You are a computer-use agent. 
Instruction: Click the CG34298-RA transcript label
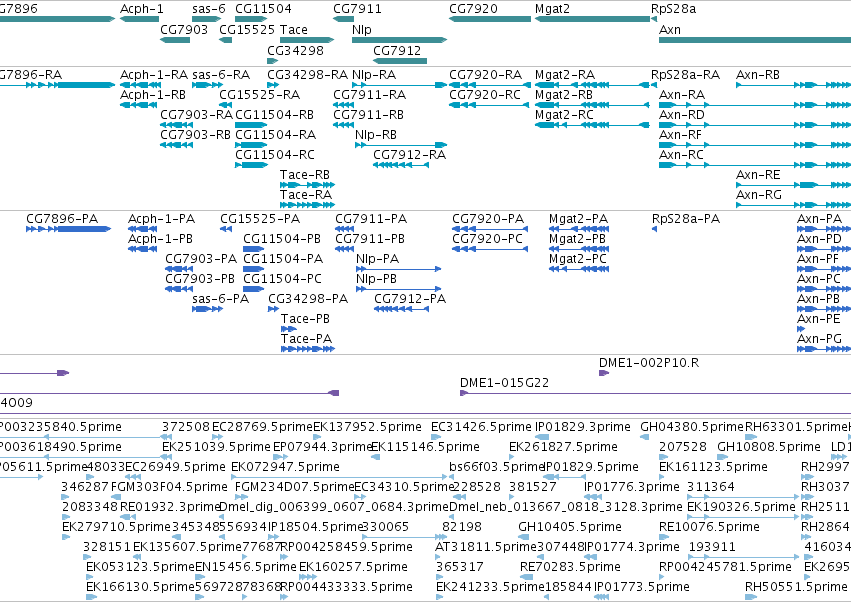[x=308, y=75]
